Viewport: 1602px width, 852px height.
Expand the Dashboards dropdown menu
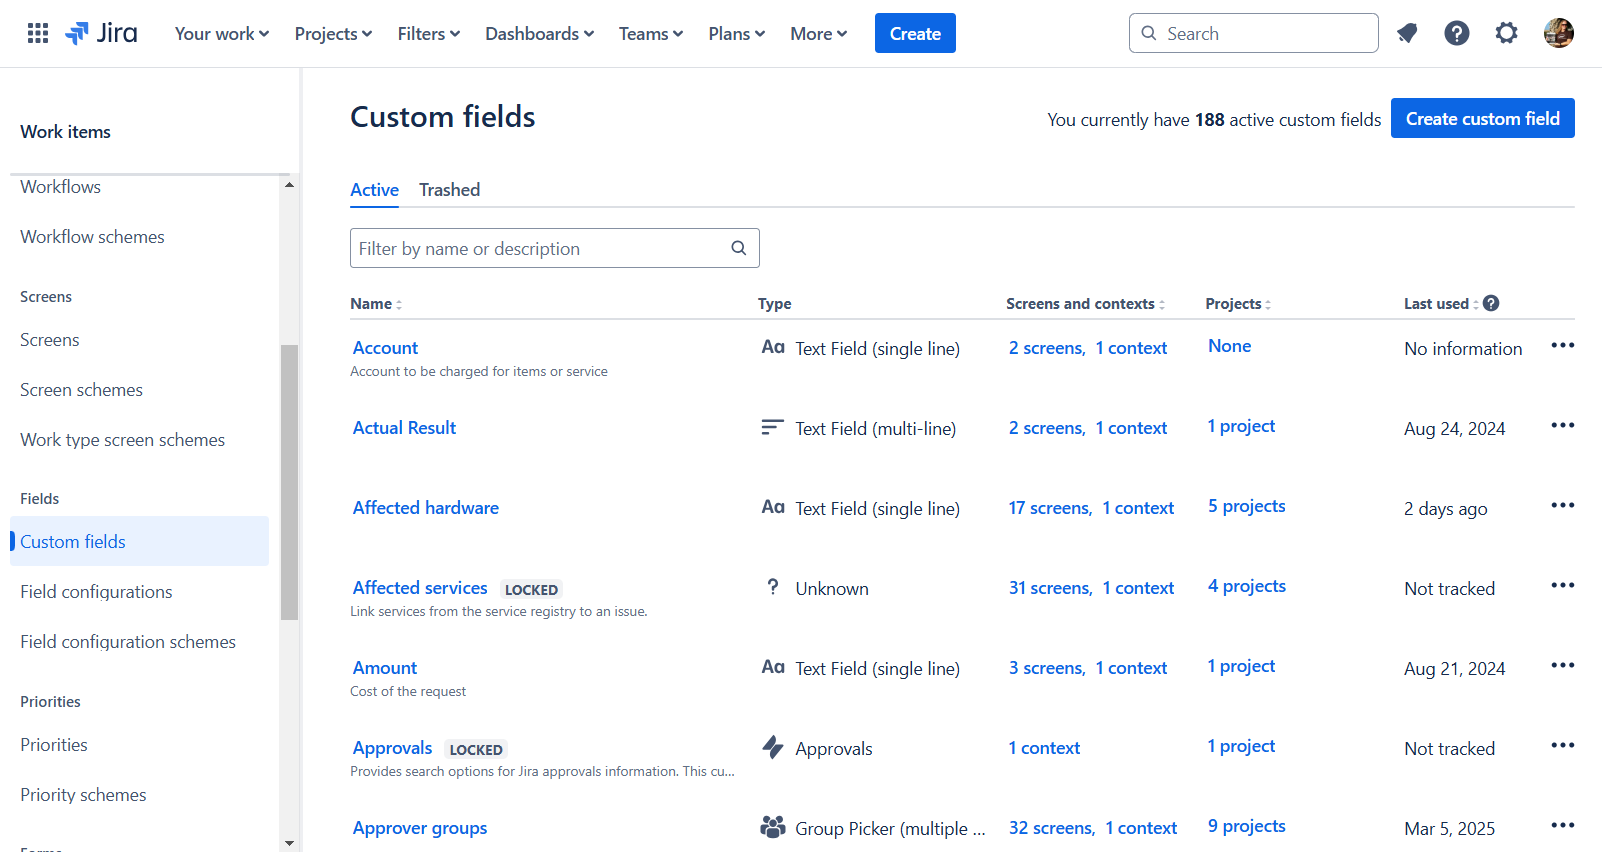pos(540,33)
